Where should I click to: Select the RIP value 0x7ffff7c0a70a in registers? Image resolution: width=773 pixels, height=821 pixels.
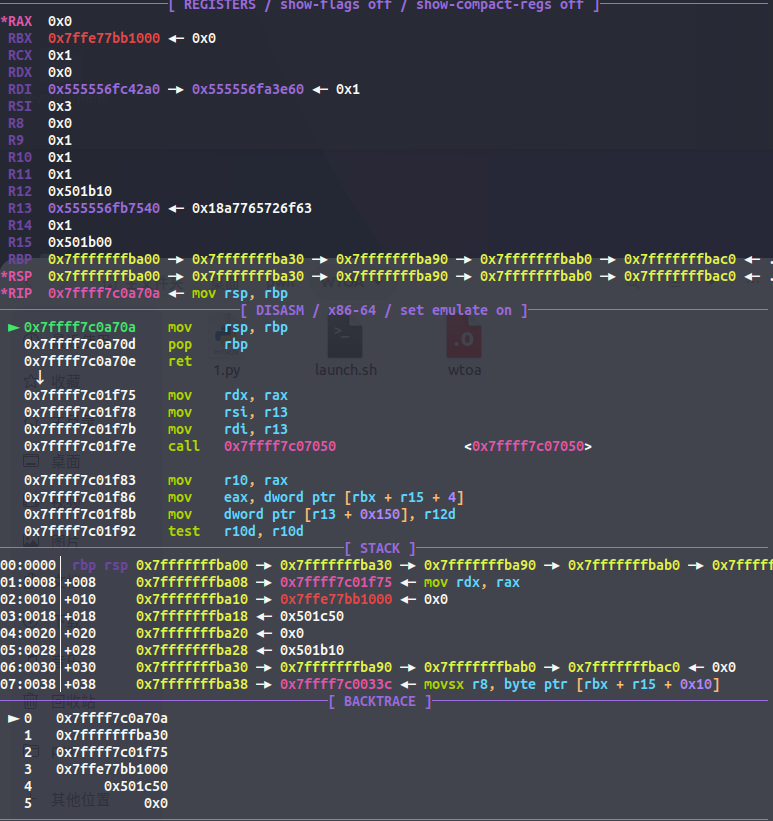(104, 294)
